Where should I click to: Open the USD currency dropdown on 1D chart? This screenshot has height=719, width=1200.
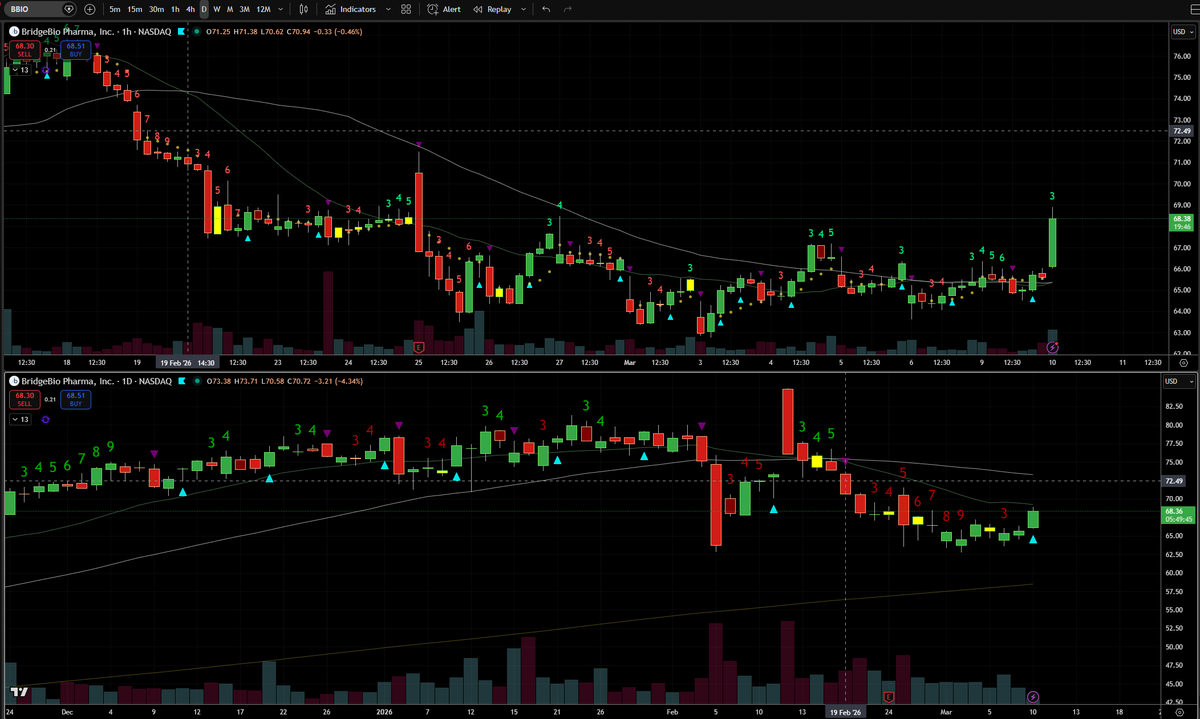pyautogui.click(x=1181, y=381)
